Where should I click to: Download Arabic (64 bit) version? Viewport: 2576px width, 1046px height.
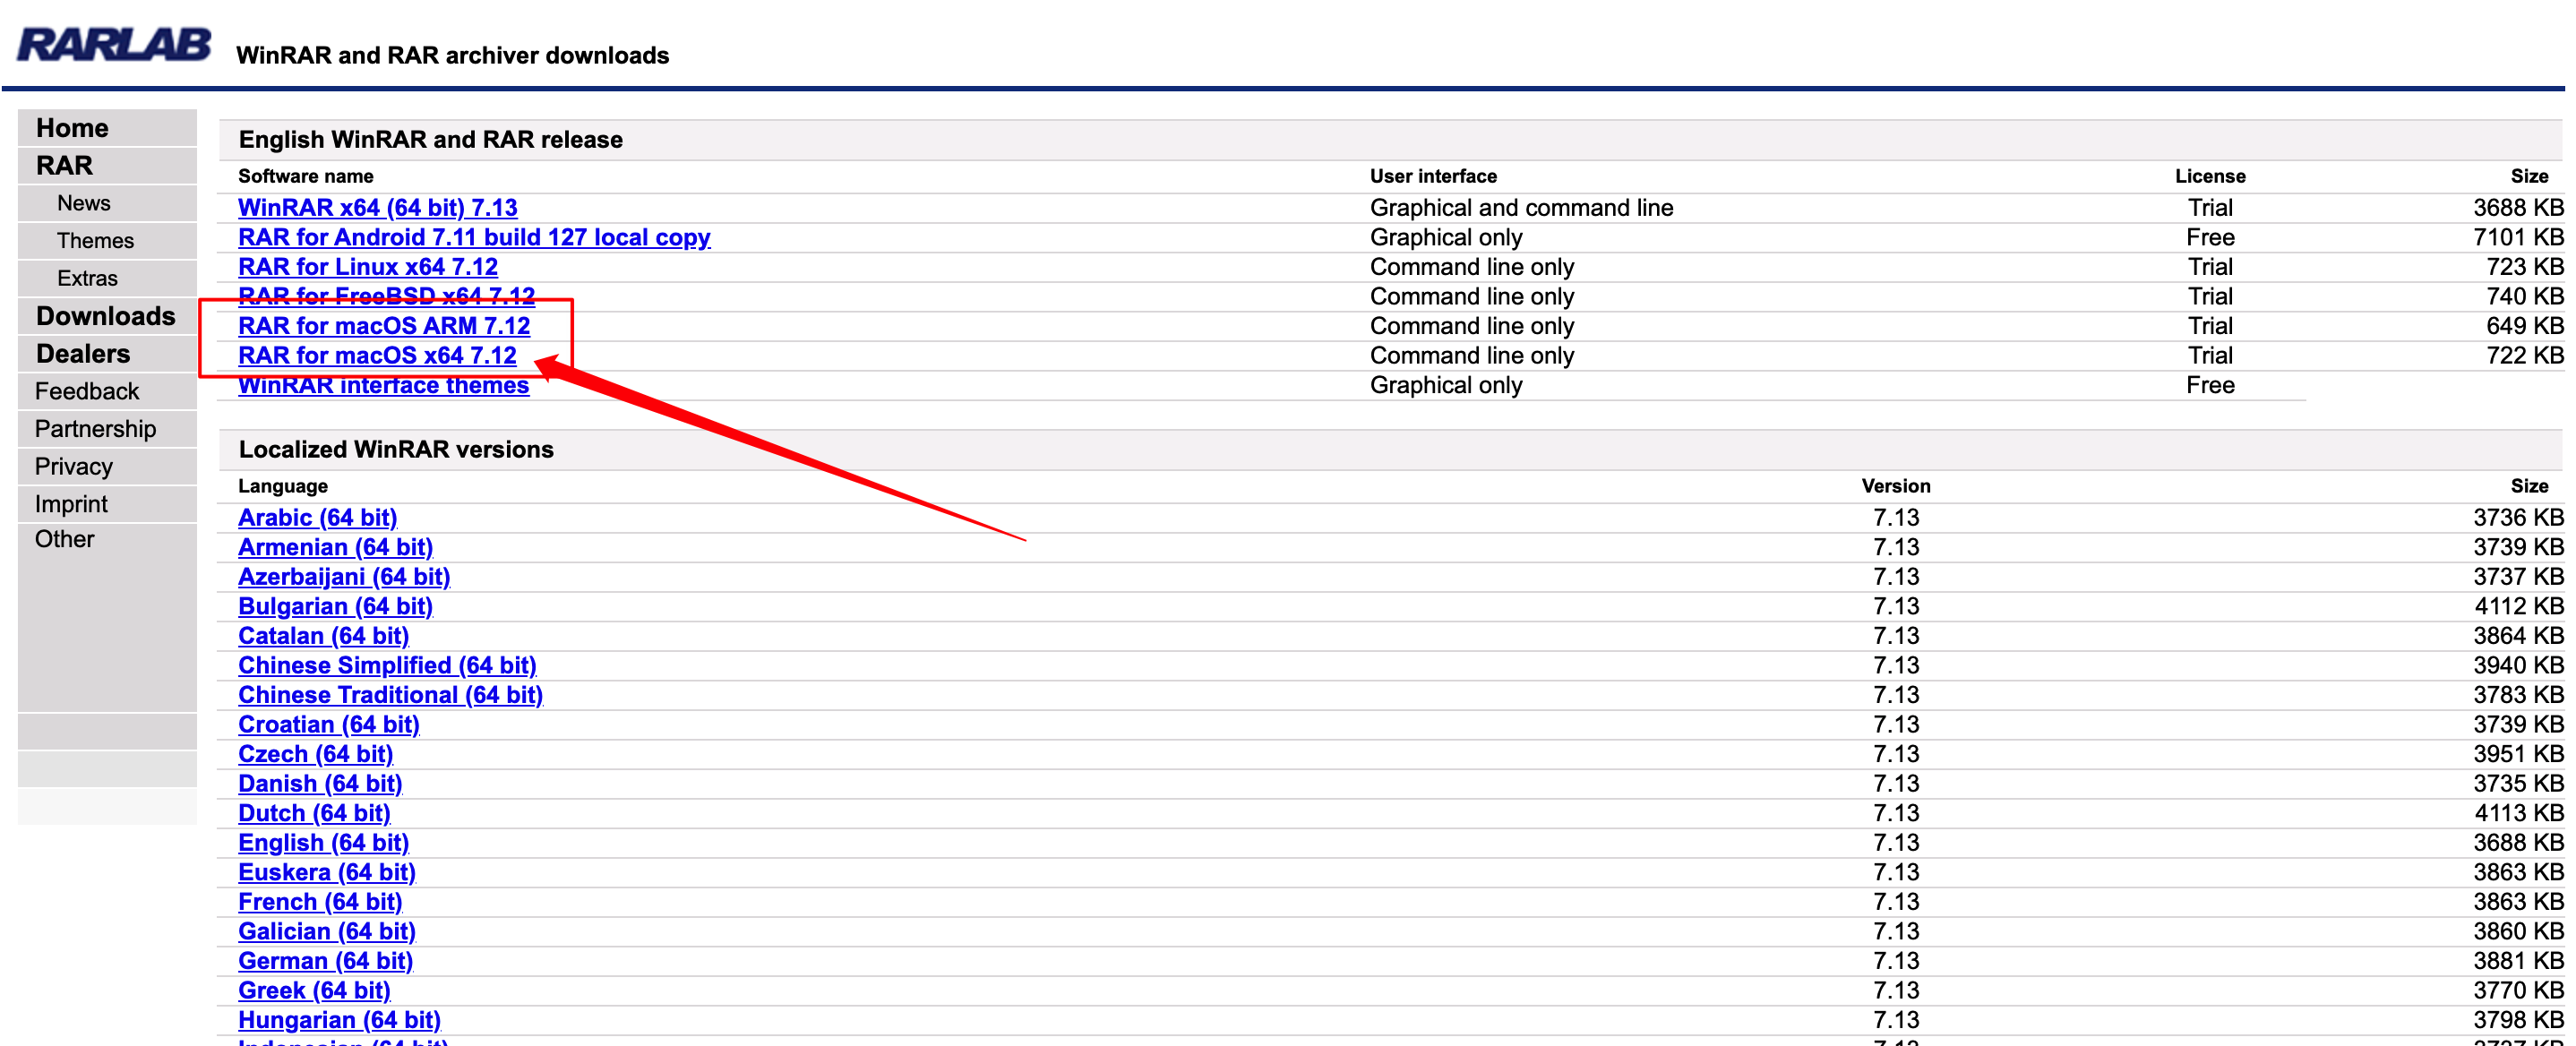317,518
